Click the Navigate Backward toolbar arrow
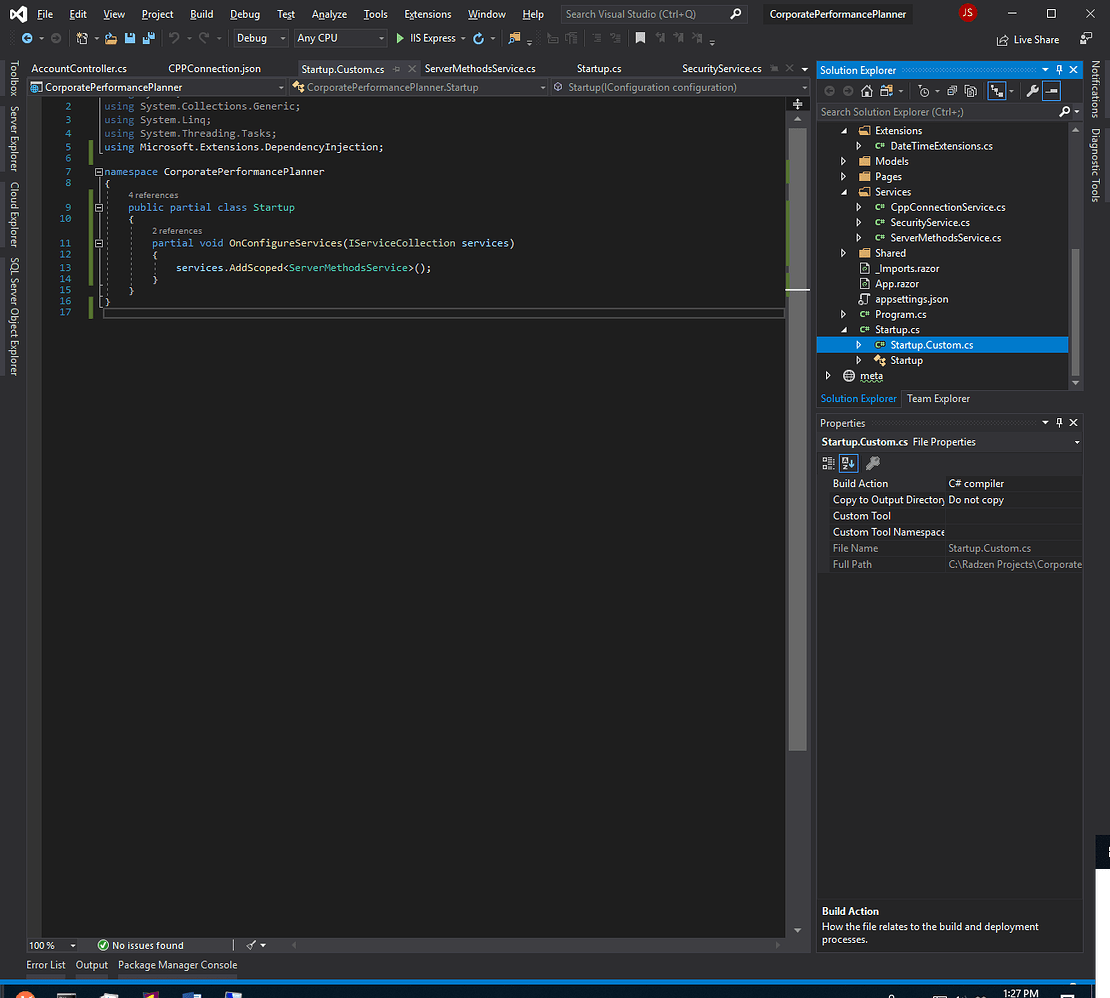The image size is (1110, 998). (27, 38)
